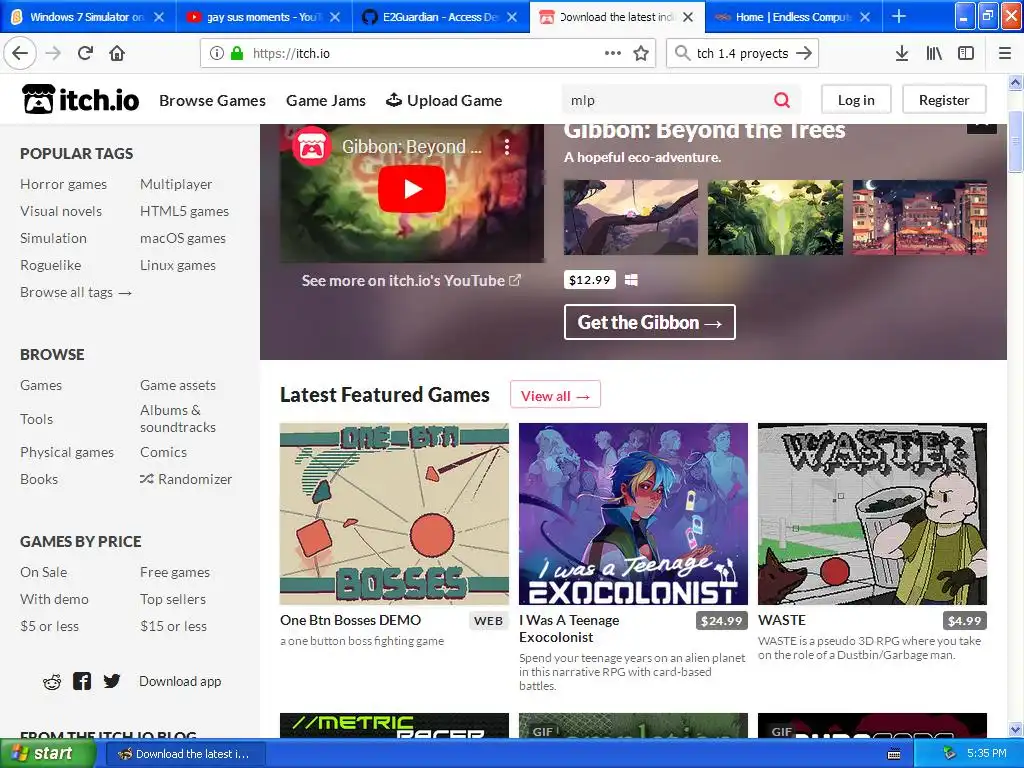Click the Log in button
Viewport: 1024px width, 768px height.
click(856, 100)
